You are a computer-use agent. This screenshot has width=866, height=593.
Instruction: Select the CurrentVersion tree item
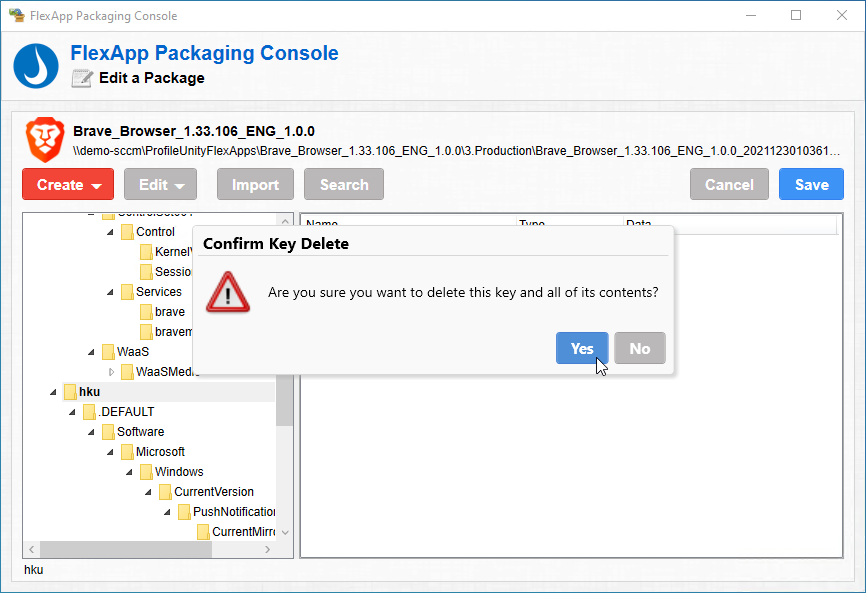(x=213, y=492)
